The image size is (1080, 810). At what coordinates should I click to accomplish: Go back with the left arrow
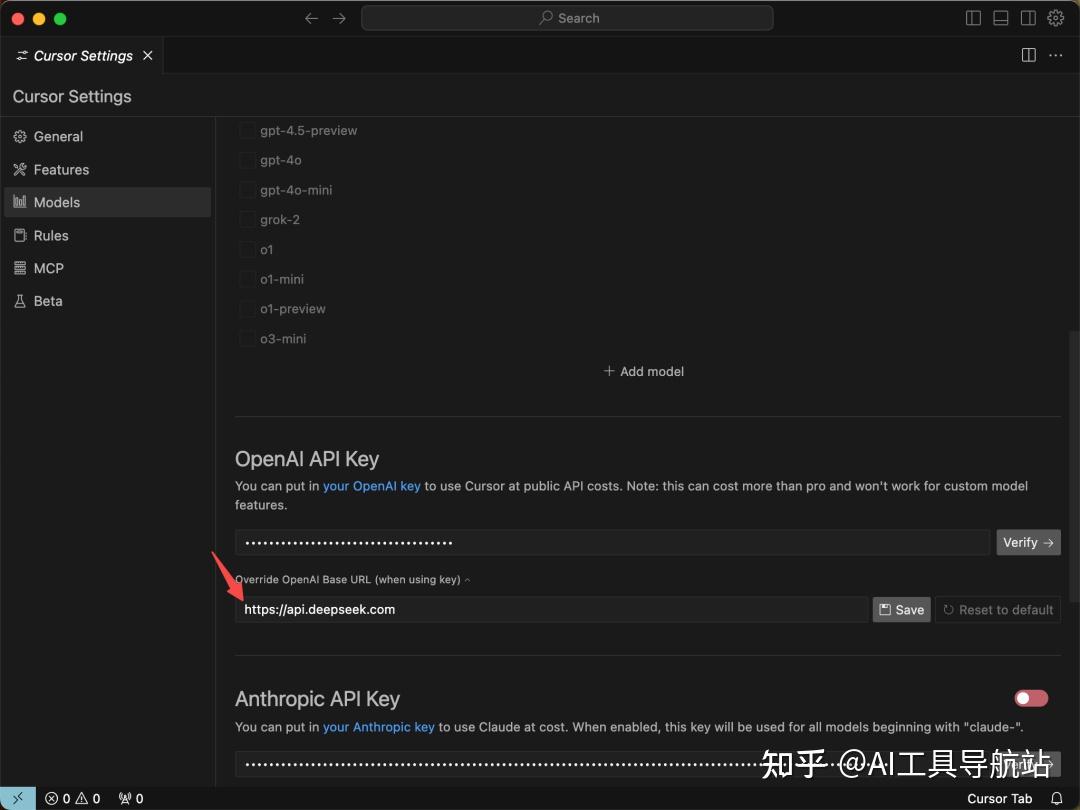[311, 19]
